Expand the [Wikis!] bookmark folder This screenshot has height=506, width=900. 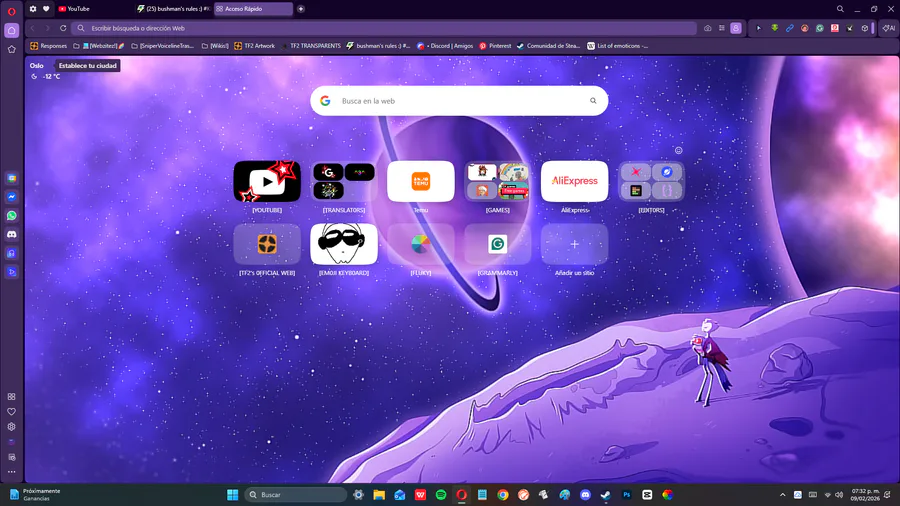pos(215,46)
